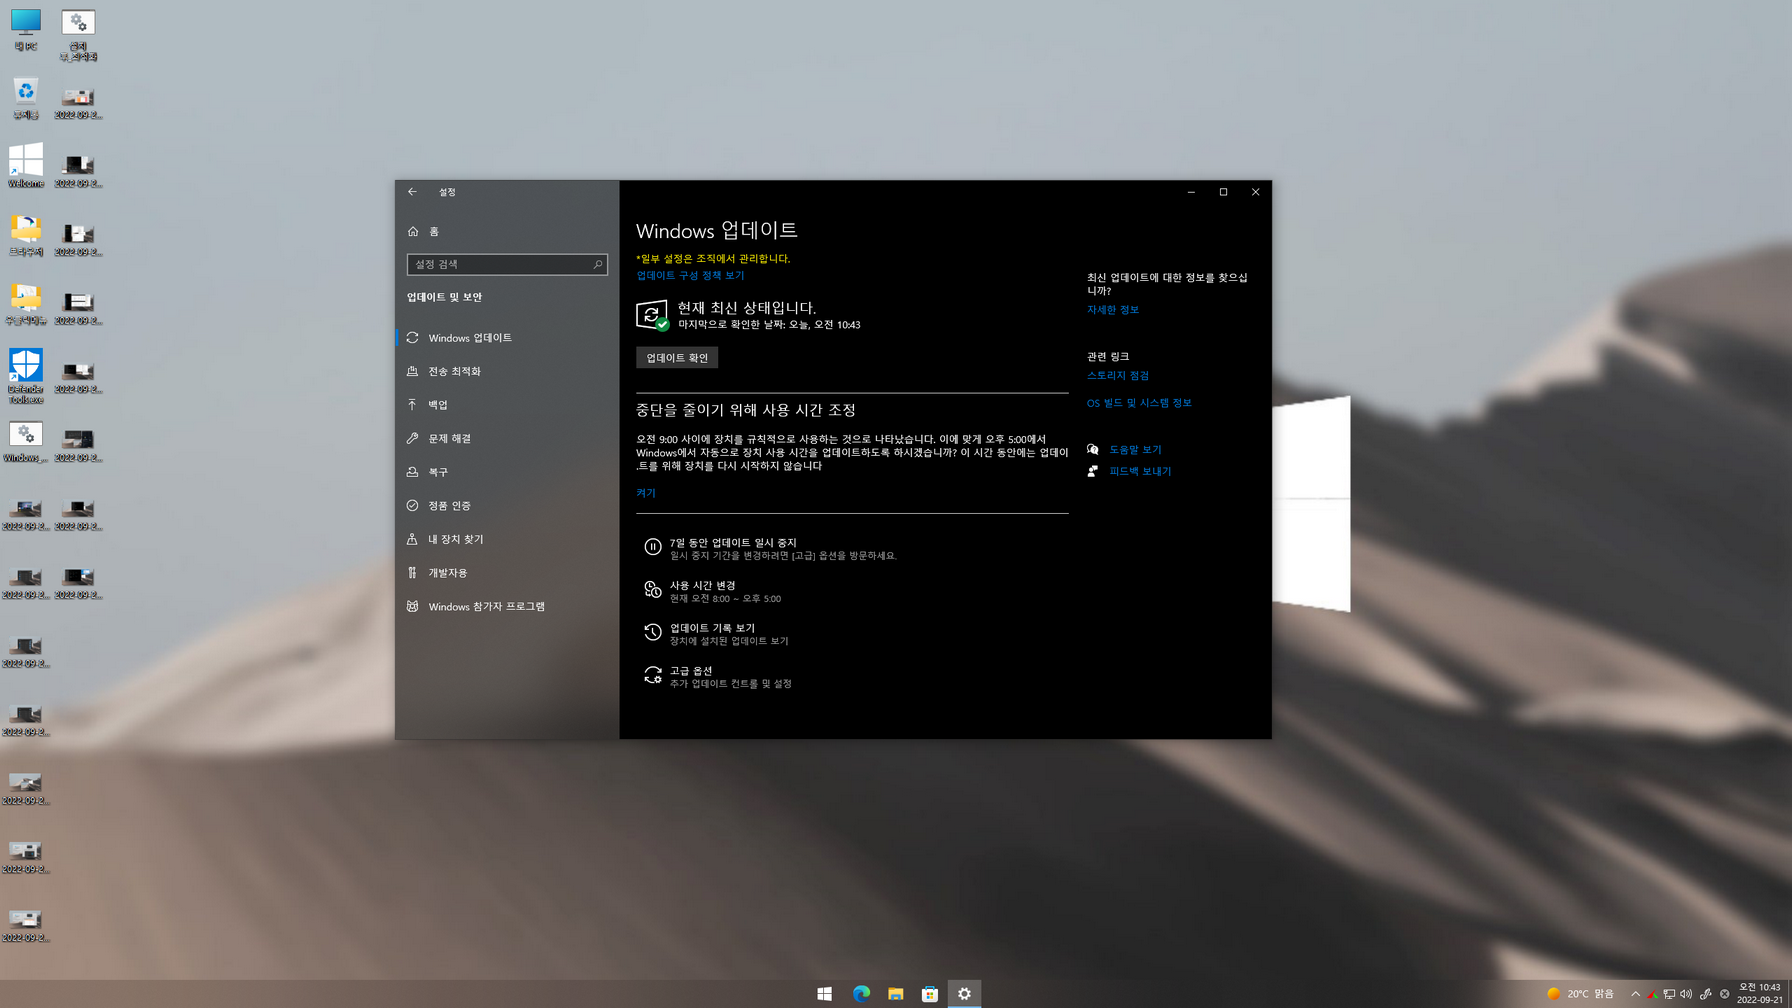Click the Windows 참가자 프로그램 icon
The height and width of the screenshot is (1008, 1792).
[412, 606]
